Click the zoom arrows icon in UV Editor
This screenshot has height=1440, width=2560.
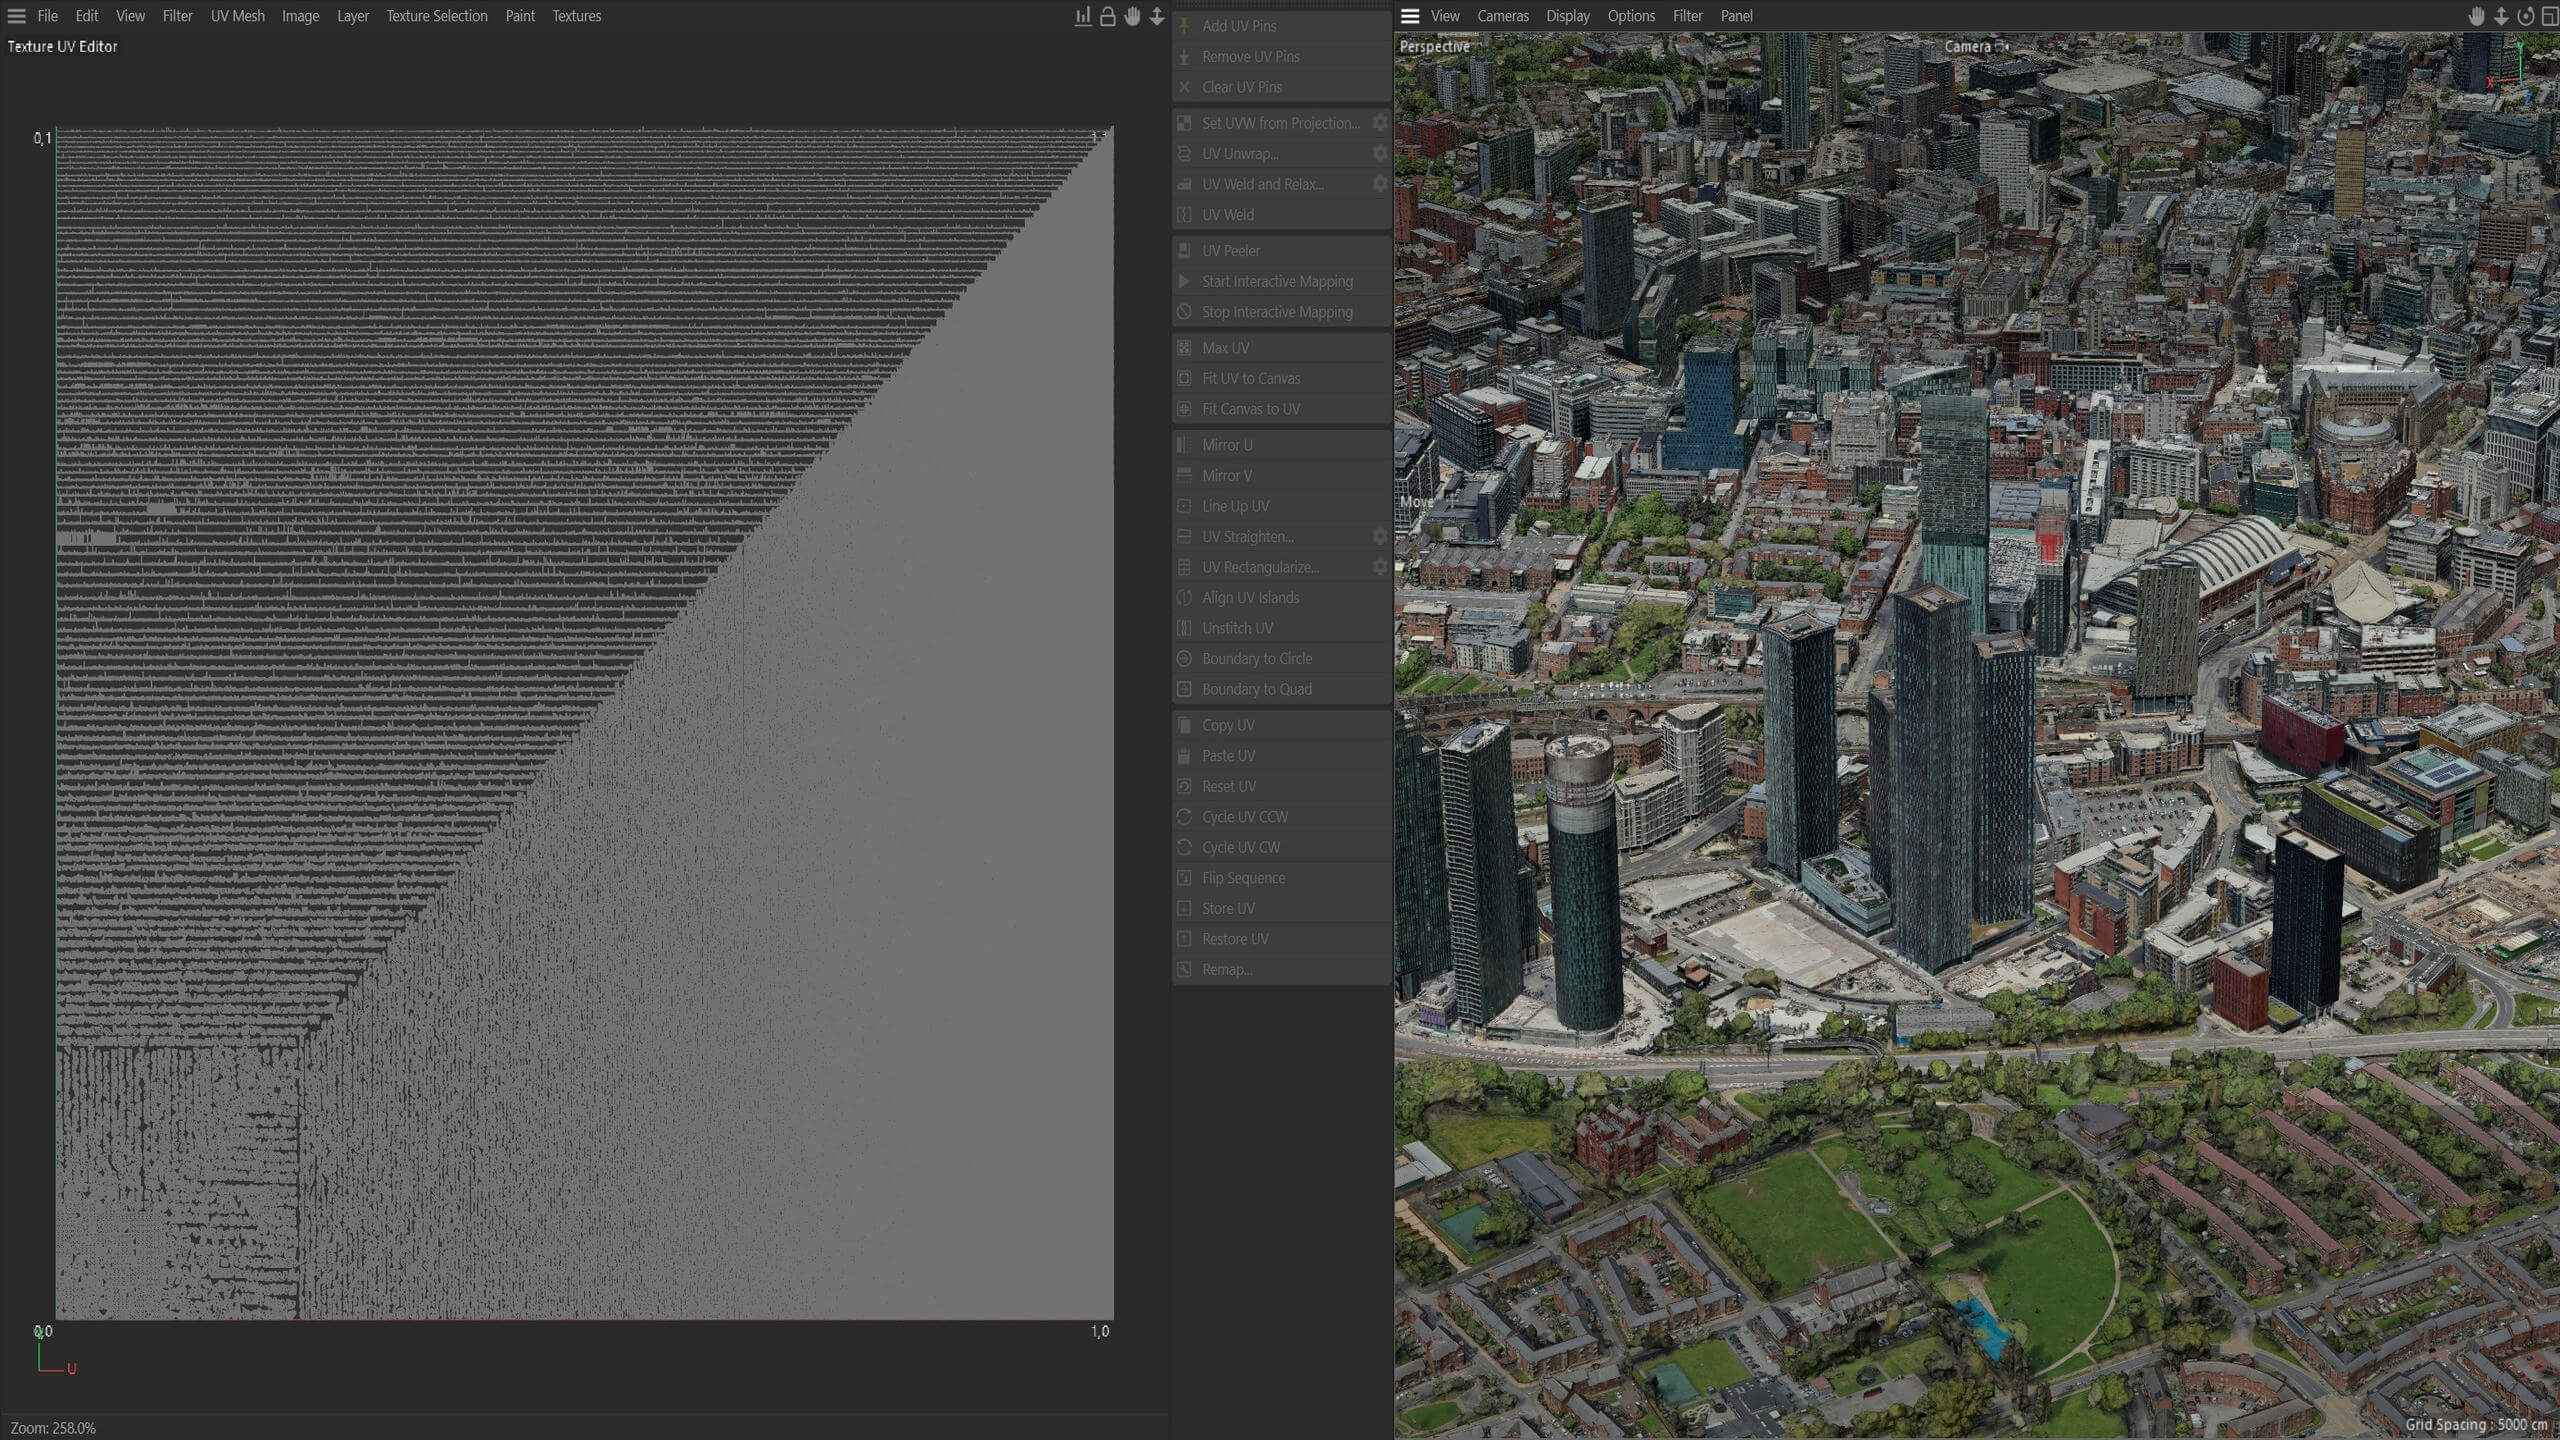coord(1157,16)
